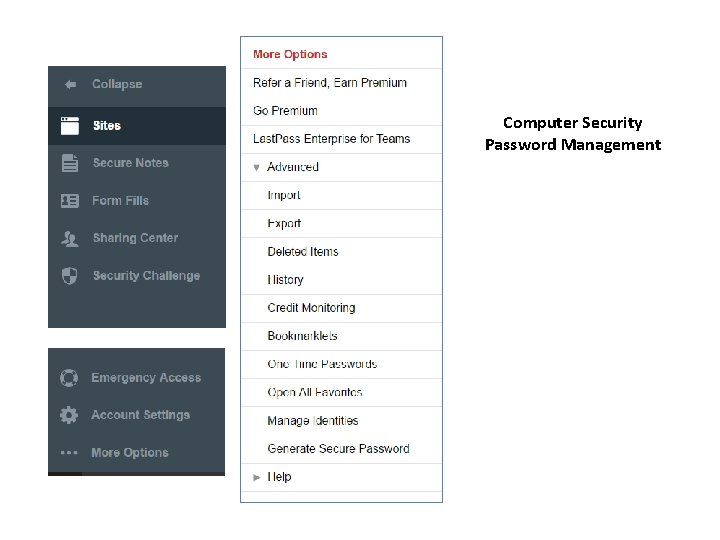Click Refer a Friend, Earn Premium
The height and width of the screenshot is (540, 720).
[x=330, y=83]
